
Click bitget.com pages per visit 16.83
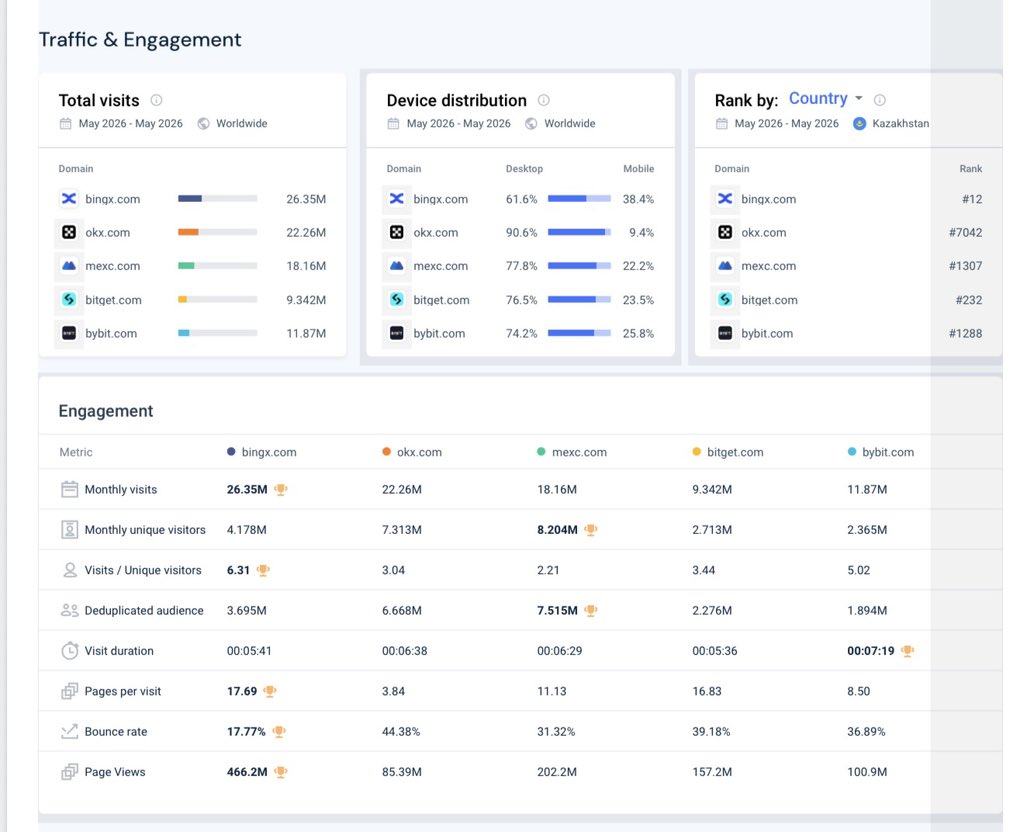[x=707, y=691]
